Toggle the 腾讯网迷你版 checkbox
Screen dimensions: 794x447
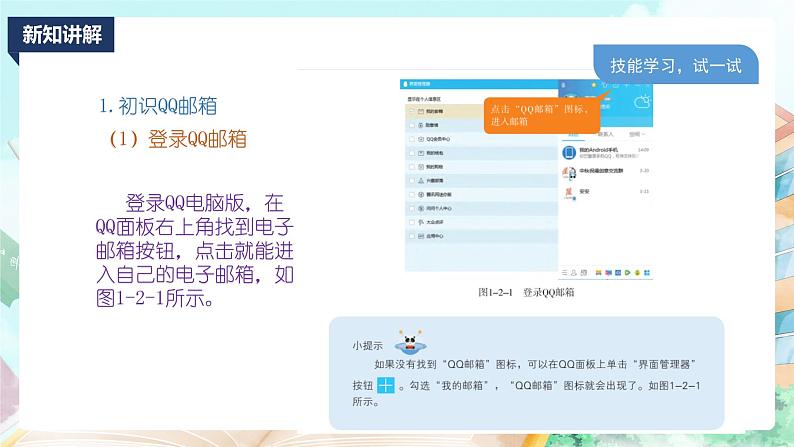click(x=413, y=194)
